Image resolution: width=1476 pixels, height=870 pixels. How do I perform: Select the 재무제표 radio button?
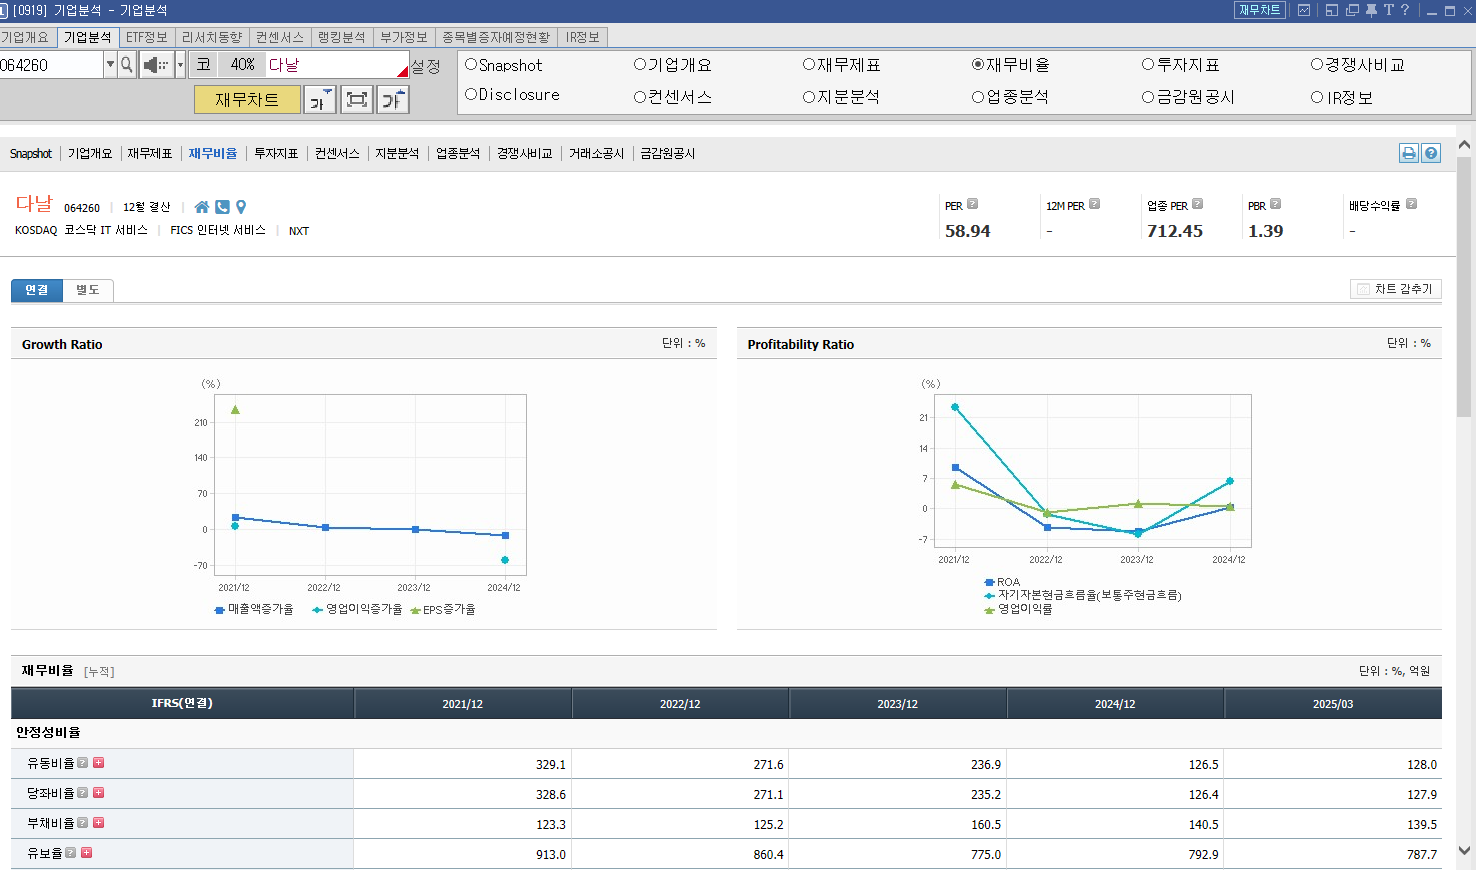[809, 65]
